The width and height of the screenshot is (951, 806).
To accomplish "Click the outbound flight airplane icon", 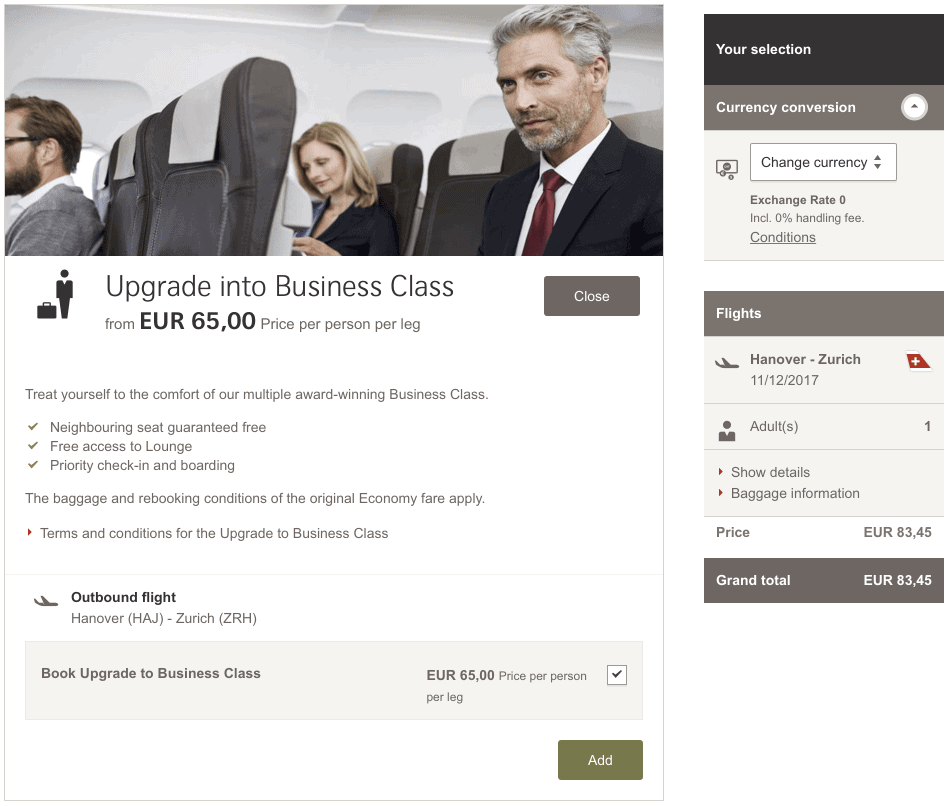I will click(x=46, y=601).
